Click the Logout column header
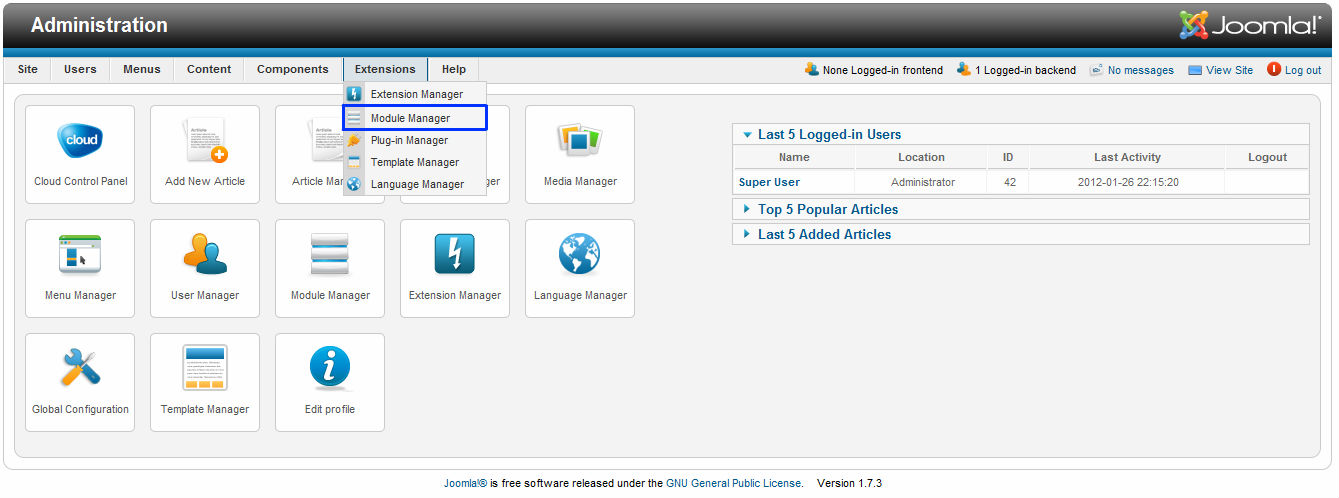 point(1267,157)
